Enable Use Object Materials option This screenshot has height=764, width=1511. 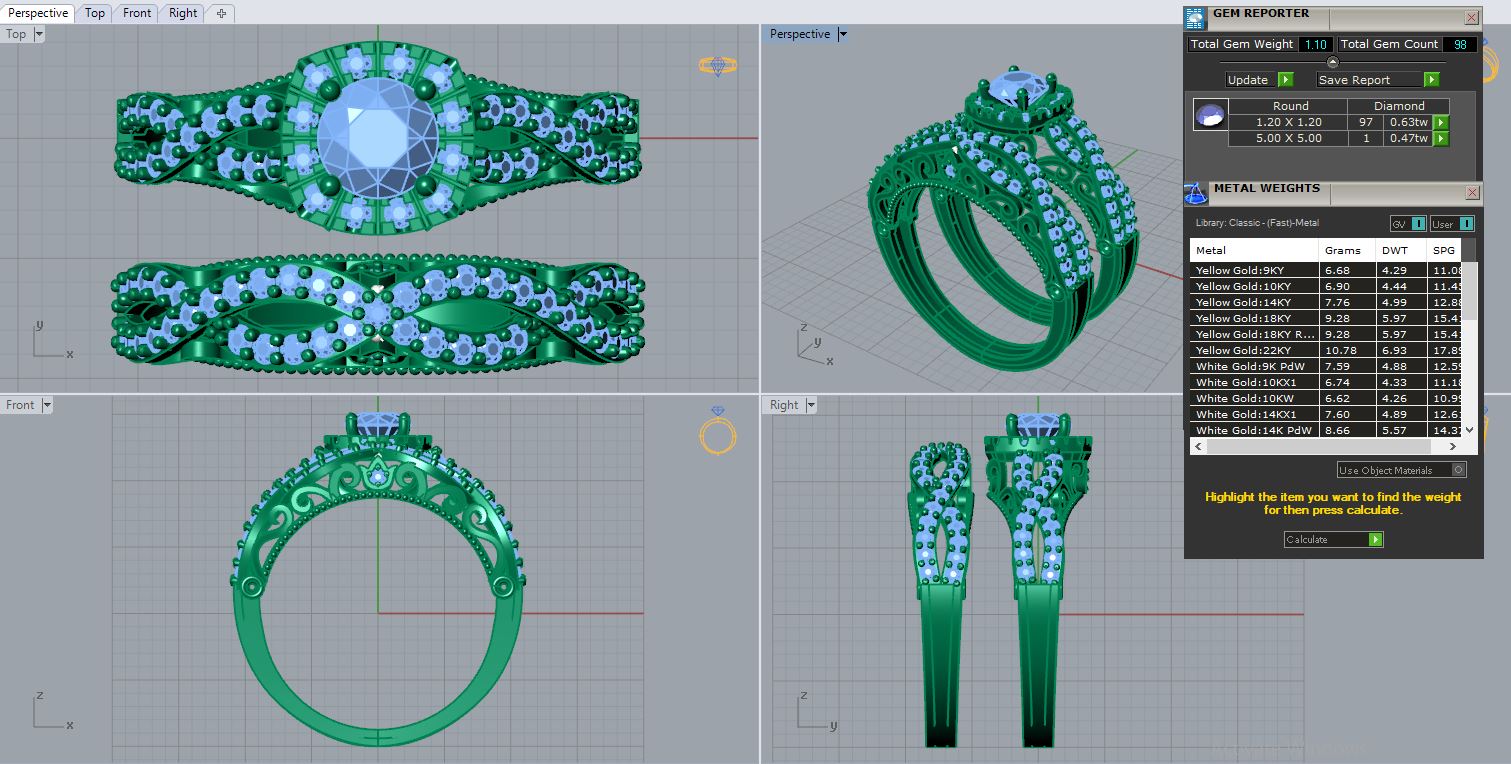pos(1459,470)
